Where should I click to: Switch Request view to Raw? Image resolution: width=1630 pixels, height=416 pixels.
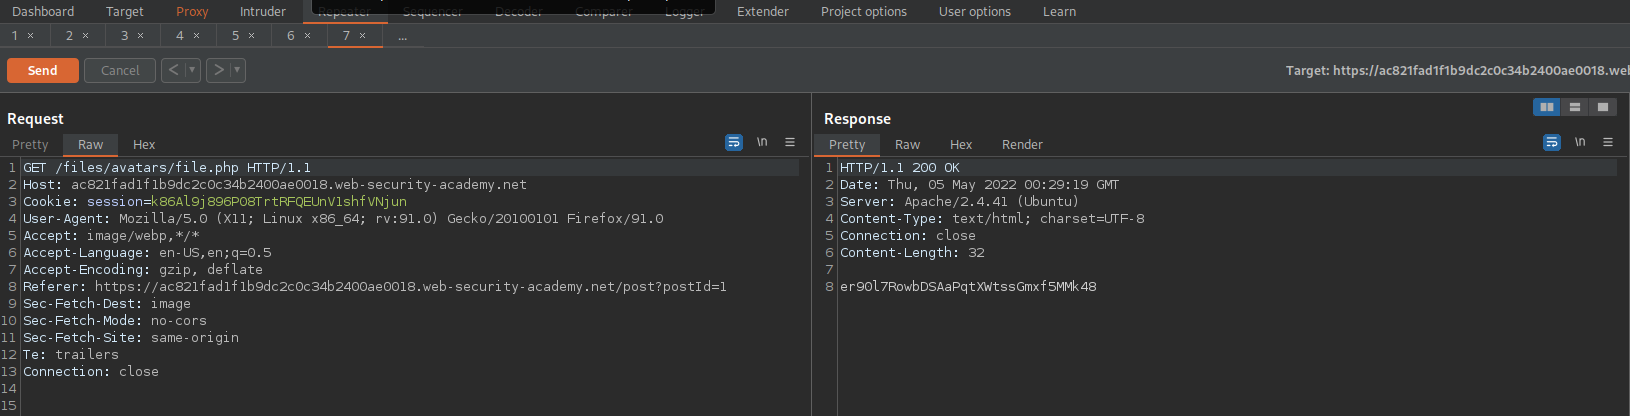[90, 144]
